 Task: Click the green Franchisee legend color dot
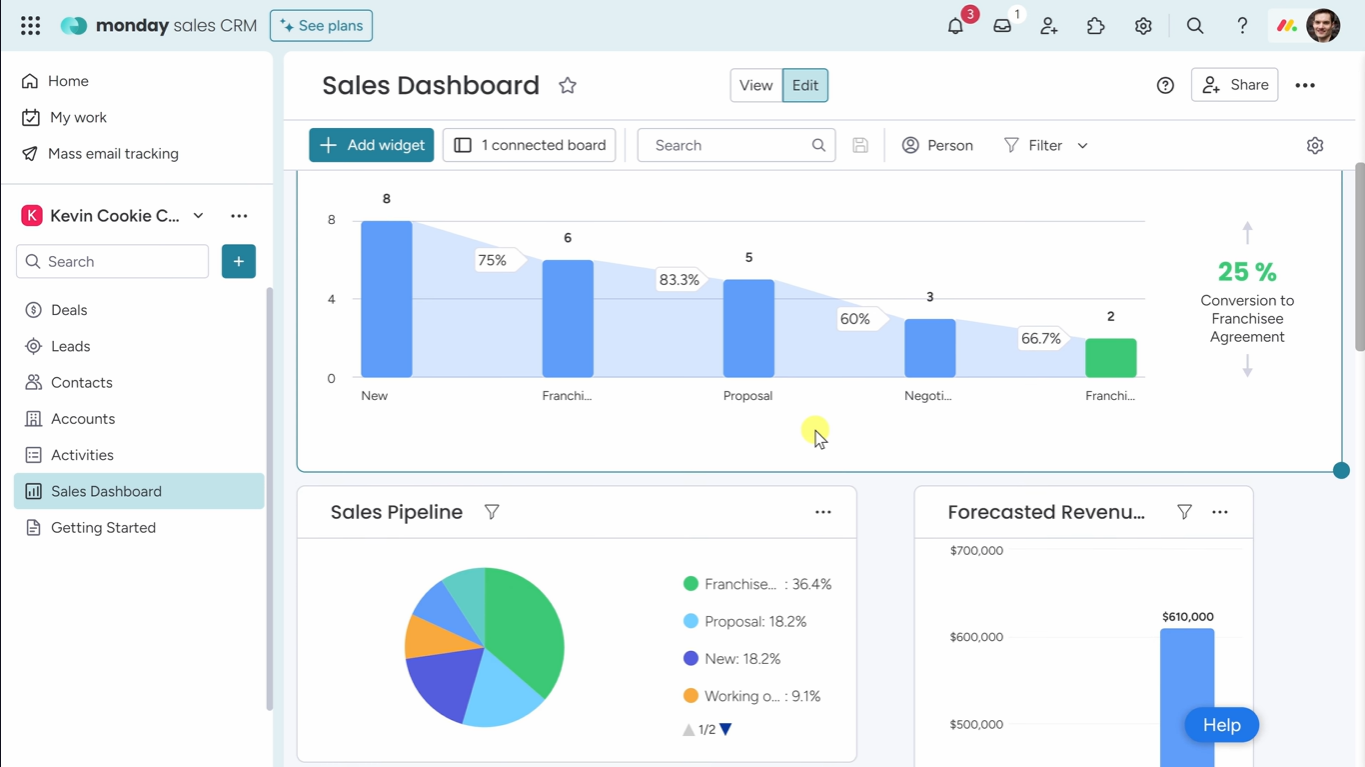(689, 583)
